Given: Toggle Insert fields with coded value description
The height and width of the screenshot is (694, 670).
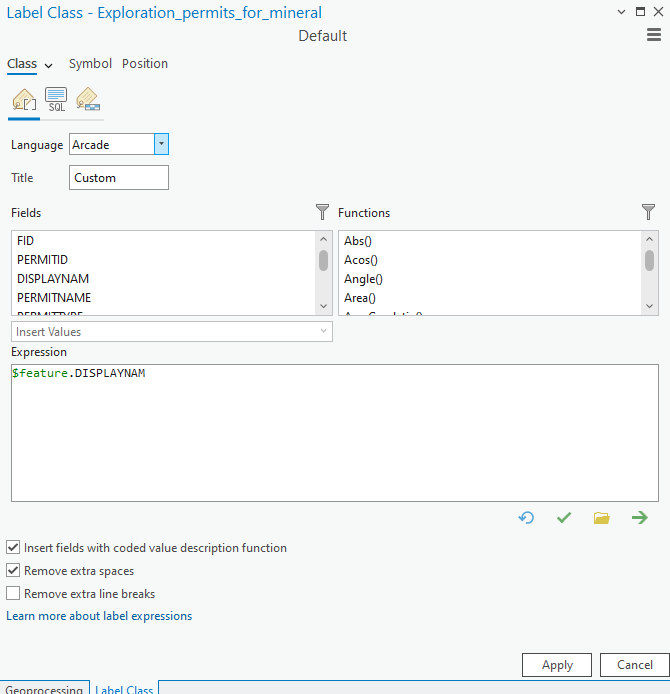Looking at the screenshot, I should (13, 547).
